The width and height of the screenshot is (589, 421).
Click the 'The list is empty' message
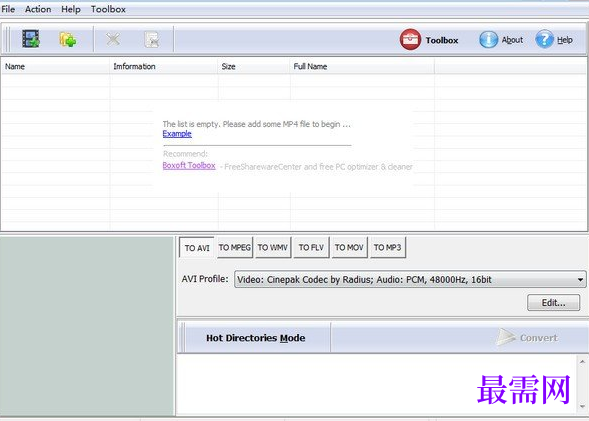coord(256,124)
